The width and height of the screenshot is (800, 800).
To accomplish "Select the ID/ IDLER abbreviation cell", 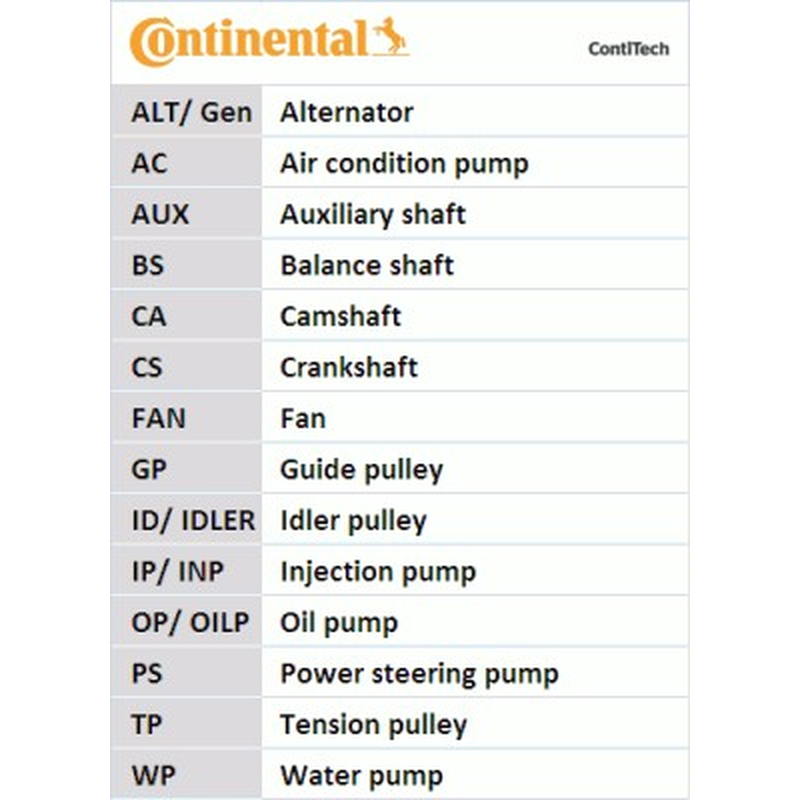I will 192,520.
